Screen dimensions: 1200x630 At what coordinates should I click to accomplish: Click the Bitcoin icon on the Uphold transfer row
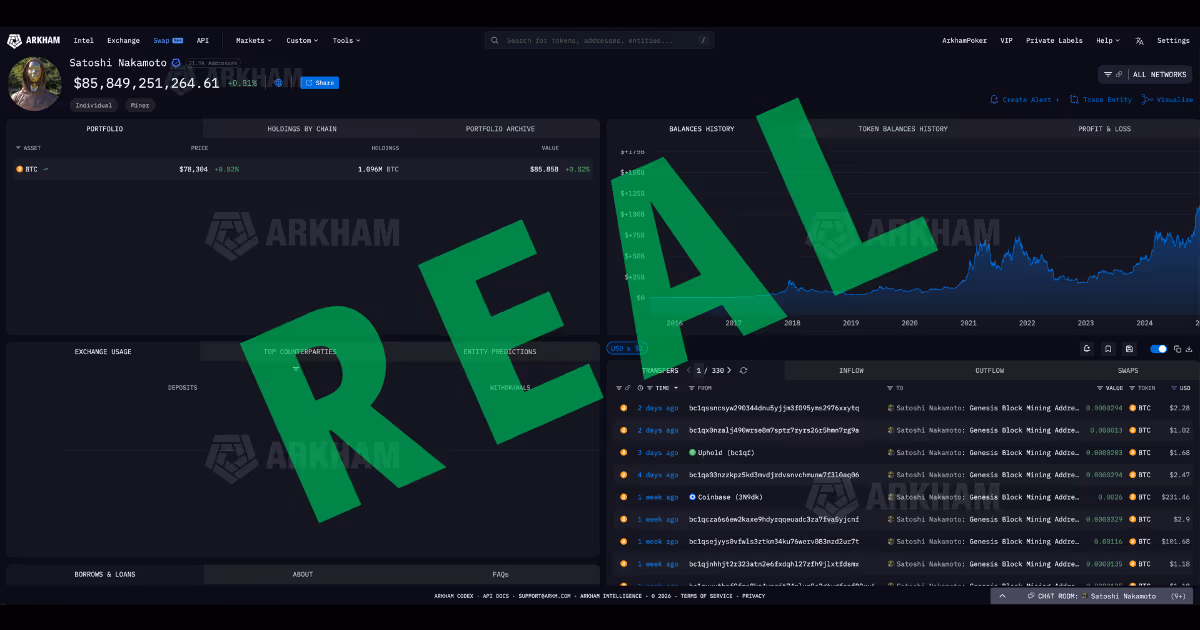tap(624, 452)
